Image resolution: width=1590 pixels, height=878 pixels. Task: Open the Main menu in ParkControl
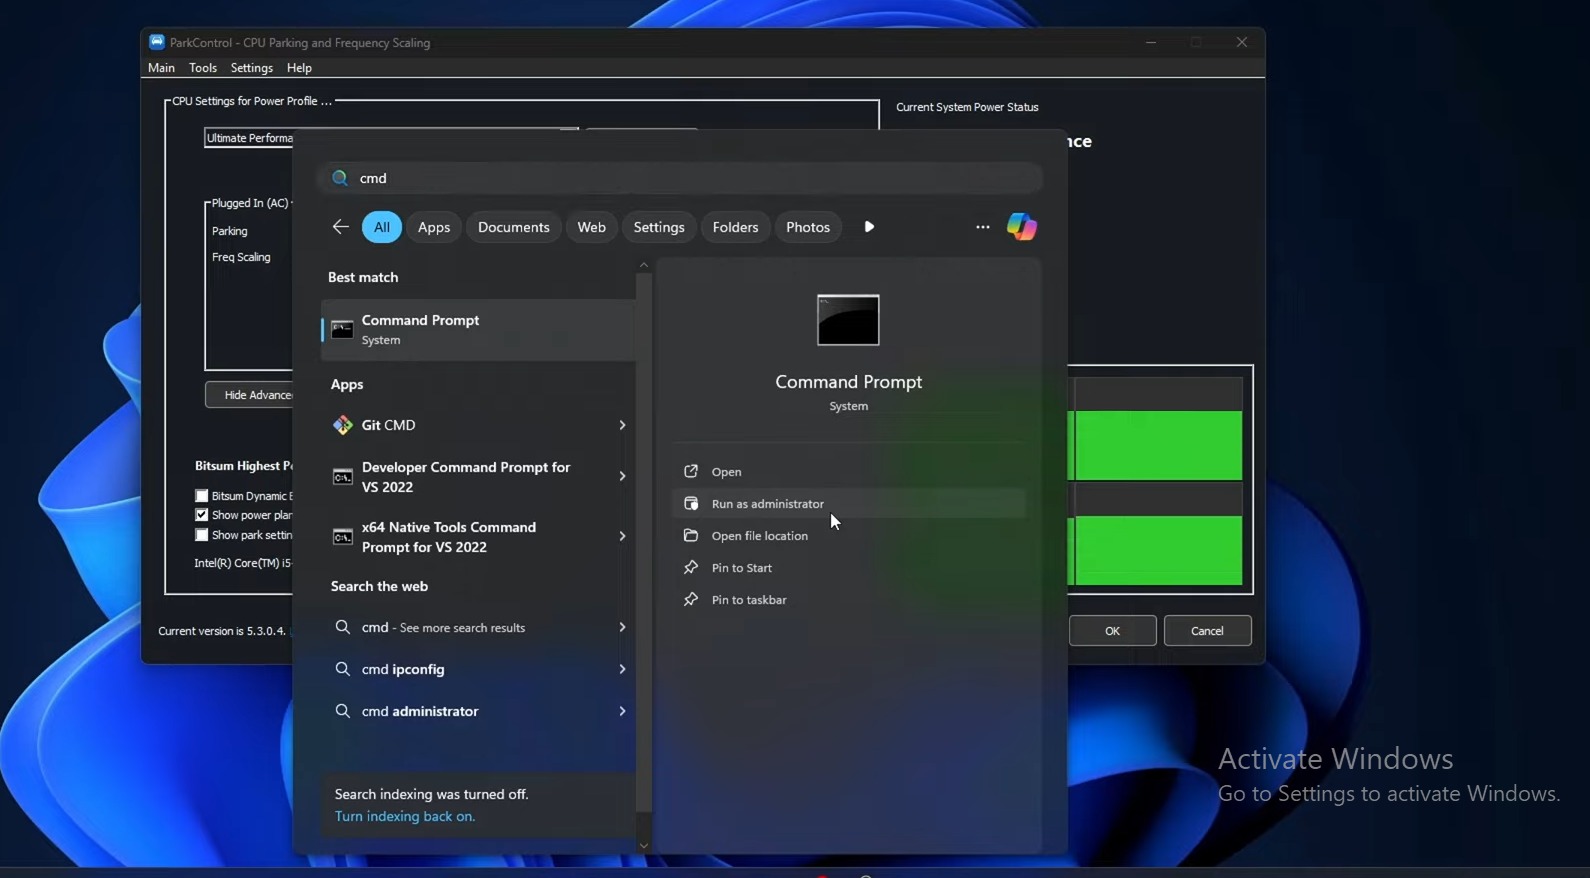click(161, 68)
